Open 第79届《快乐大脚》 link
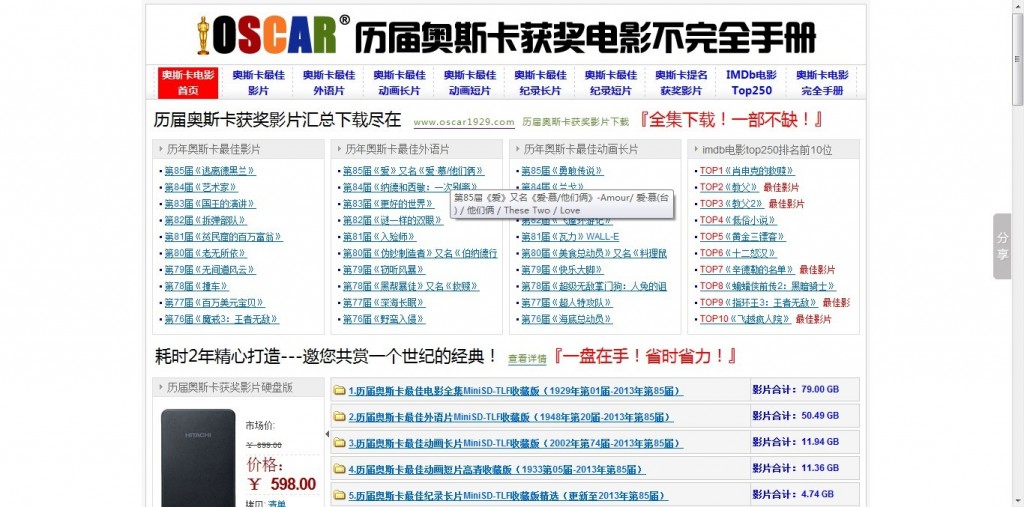1024x507 pixels. pyautogui.click(x=562, y=270)
